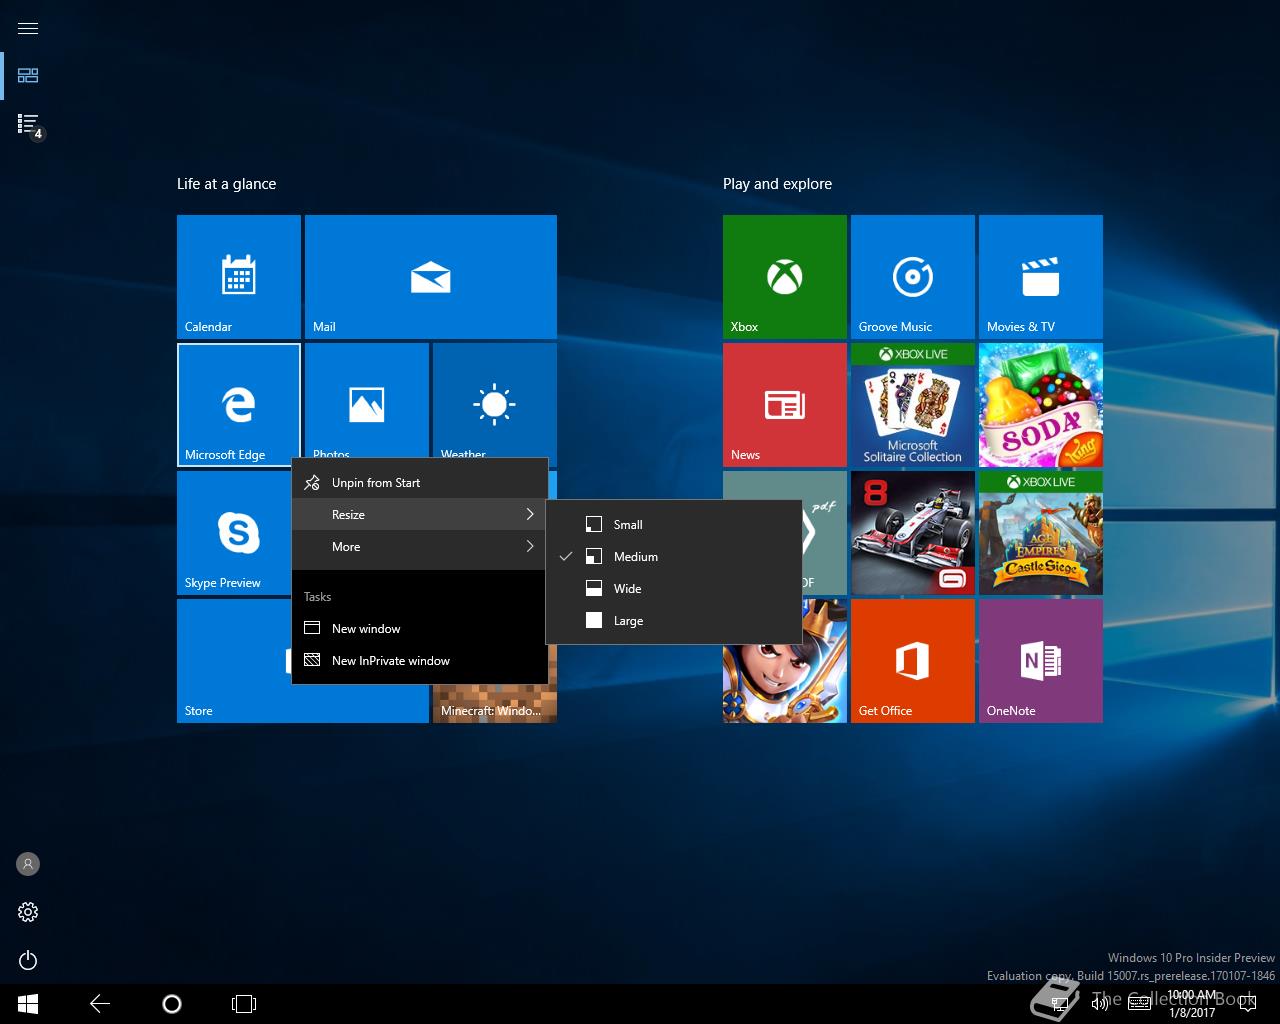
Task: Open the user account icon
Action: pyautogui.click(x=28, y=864)
